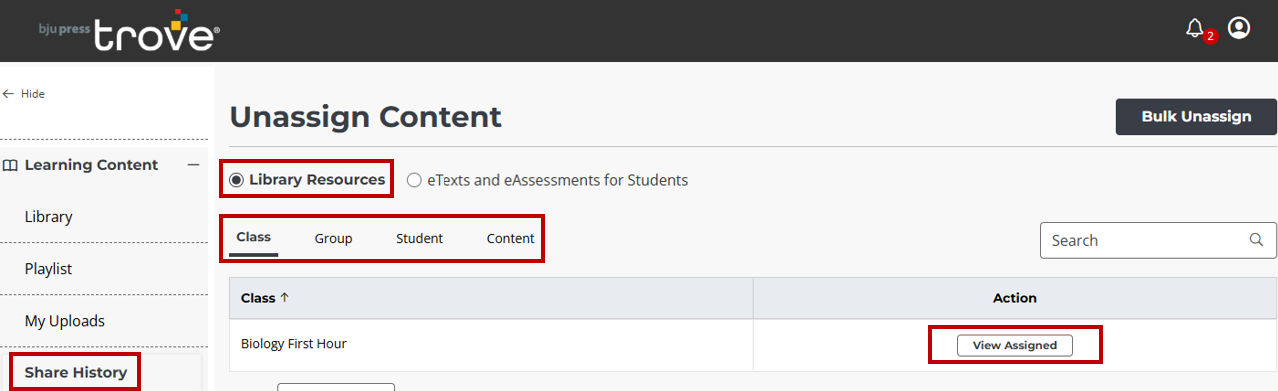Sort by the Class column arrow

tap(284, 298)
